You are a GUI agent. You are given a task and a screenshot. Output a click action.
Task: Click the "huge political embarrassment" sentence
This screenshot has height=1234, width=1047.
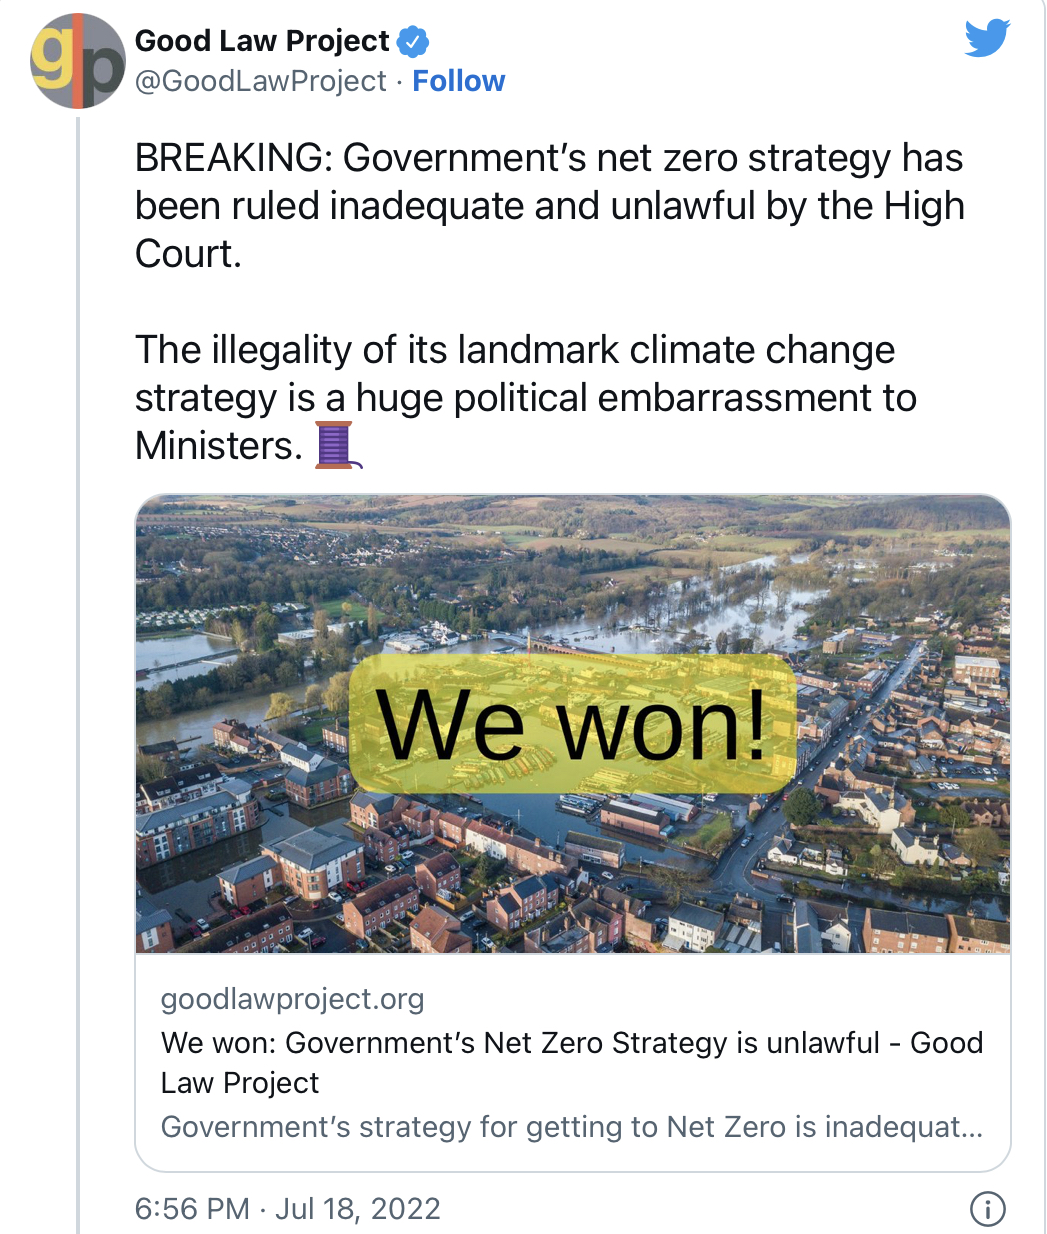click(x=525, y=398)
